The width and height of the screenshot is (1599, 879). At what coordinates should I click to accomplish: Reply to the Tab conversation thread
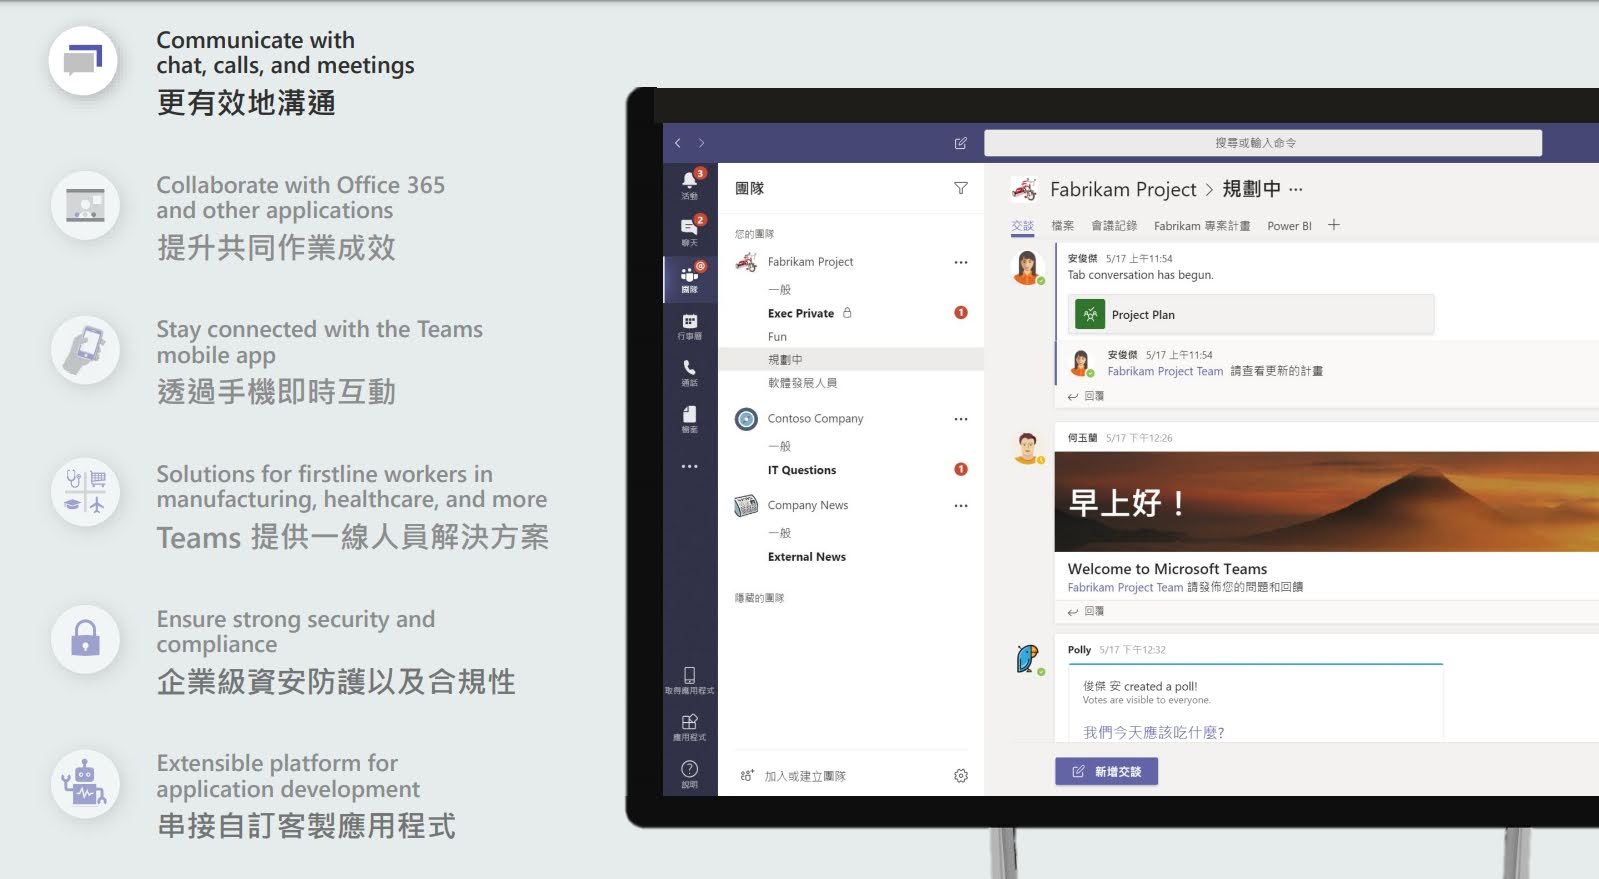pos(1086,396)
